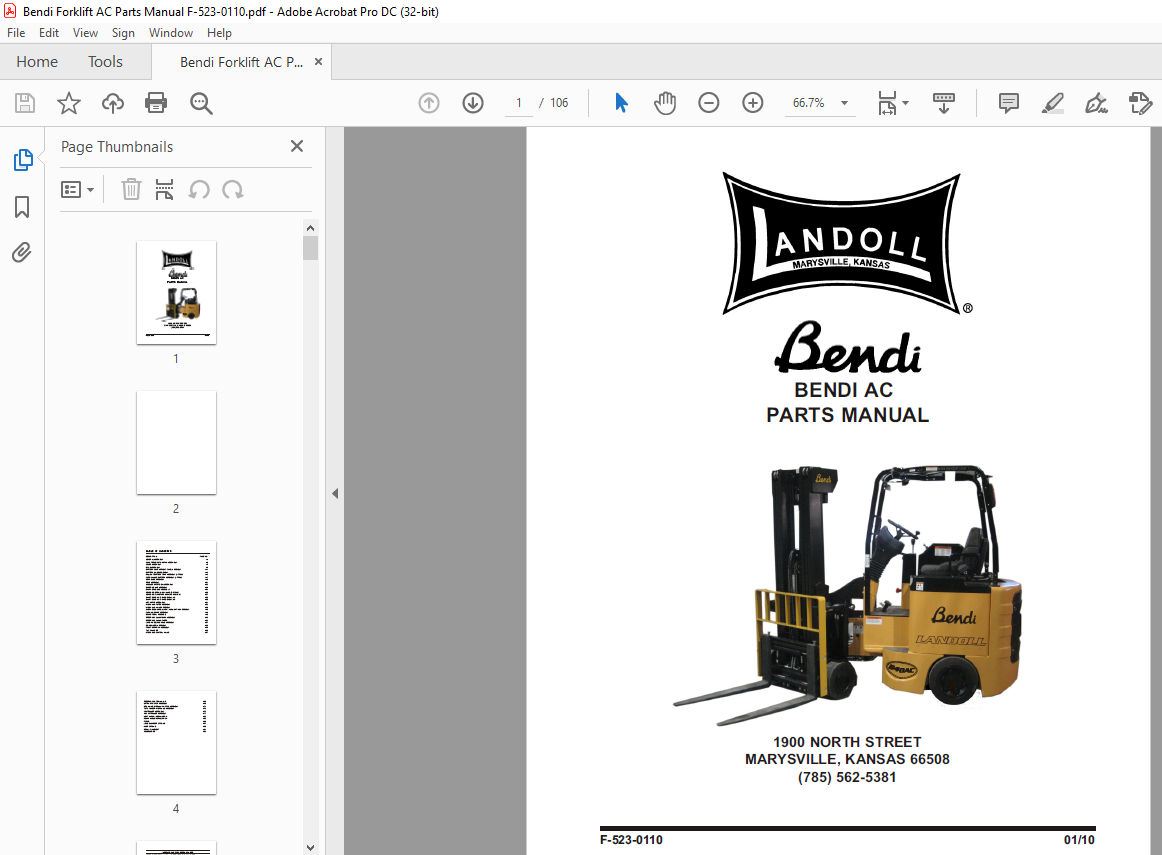Image resolution: width=1162 pixels, height=855 pixels.
Task: Click thumbnail scrollbar down arrow
Action: [311, 848]
